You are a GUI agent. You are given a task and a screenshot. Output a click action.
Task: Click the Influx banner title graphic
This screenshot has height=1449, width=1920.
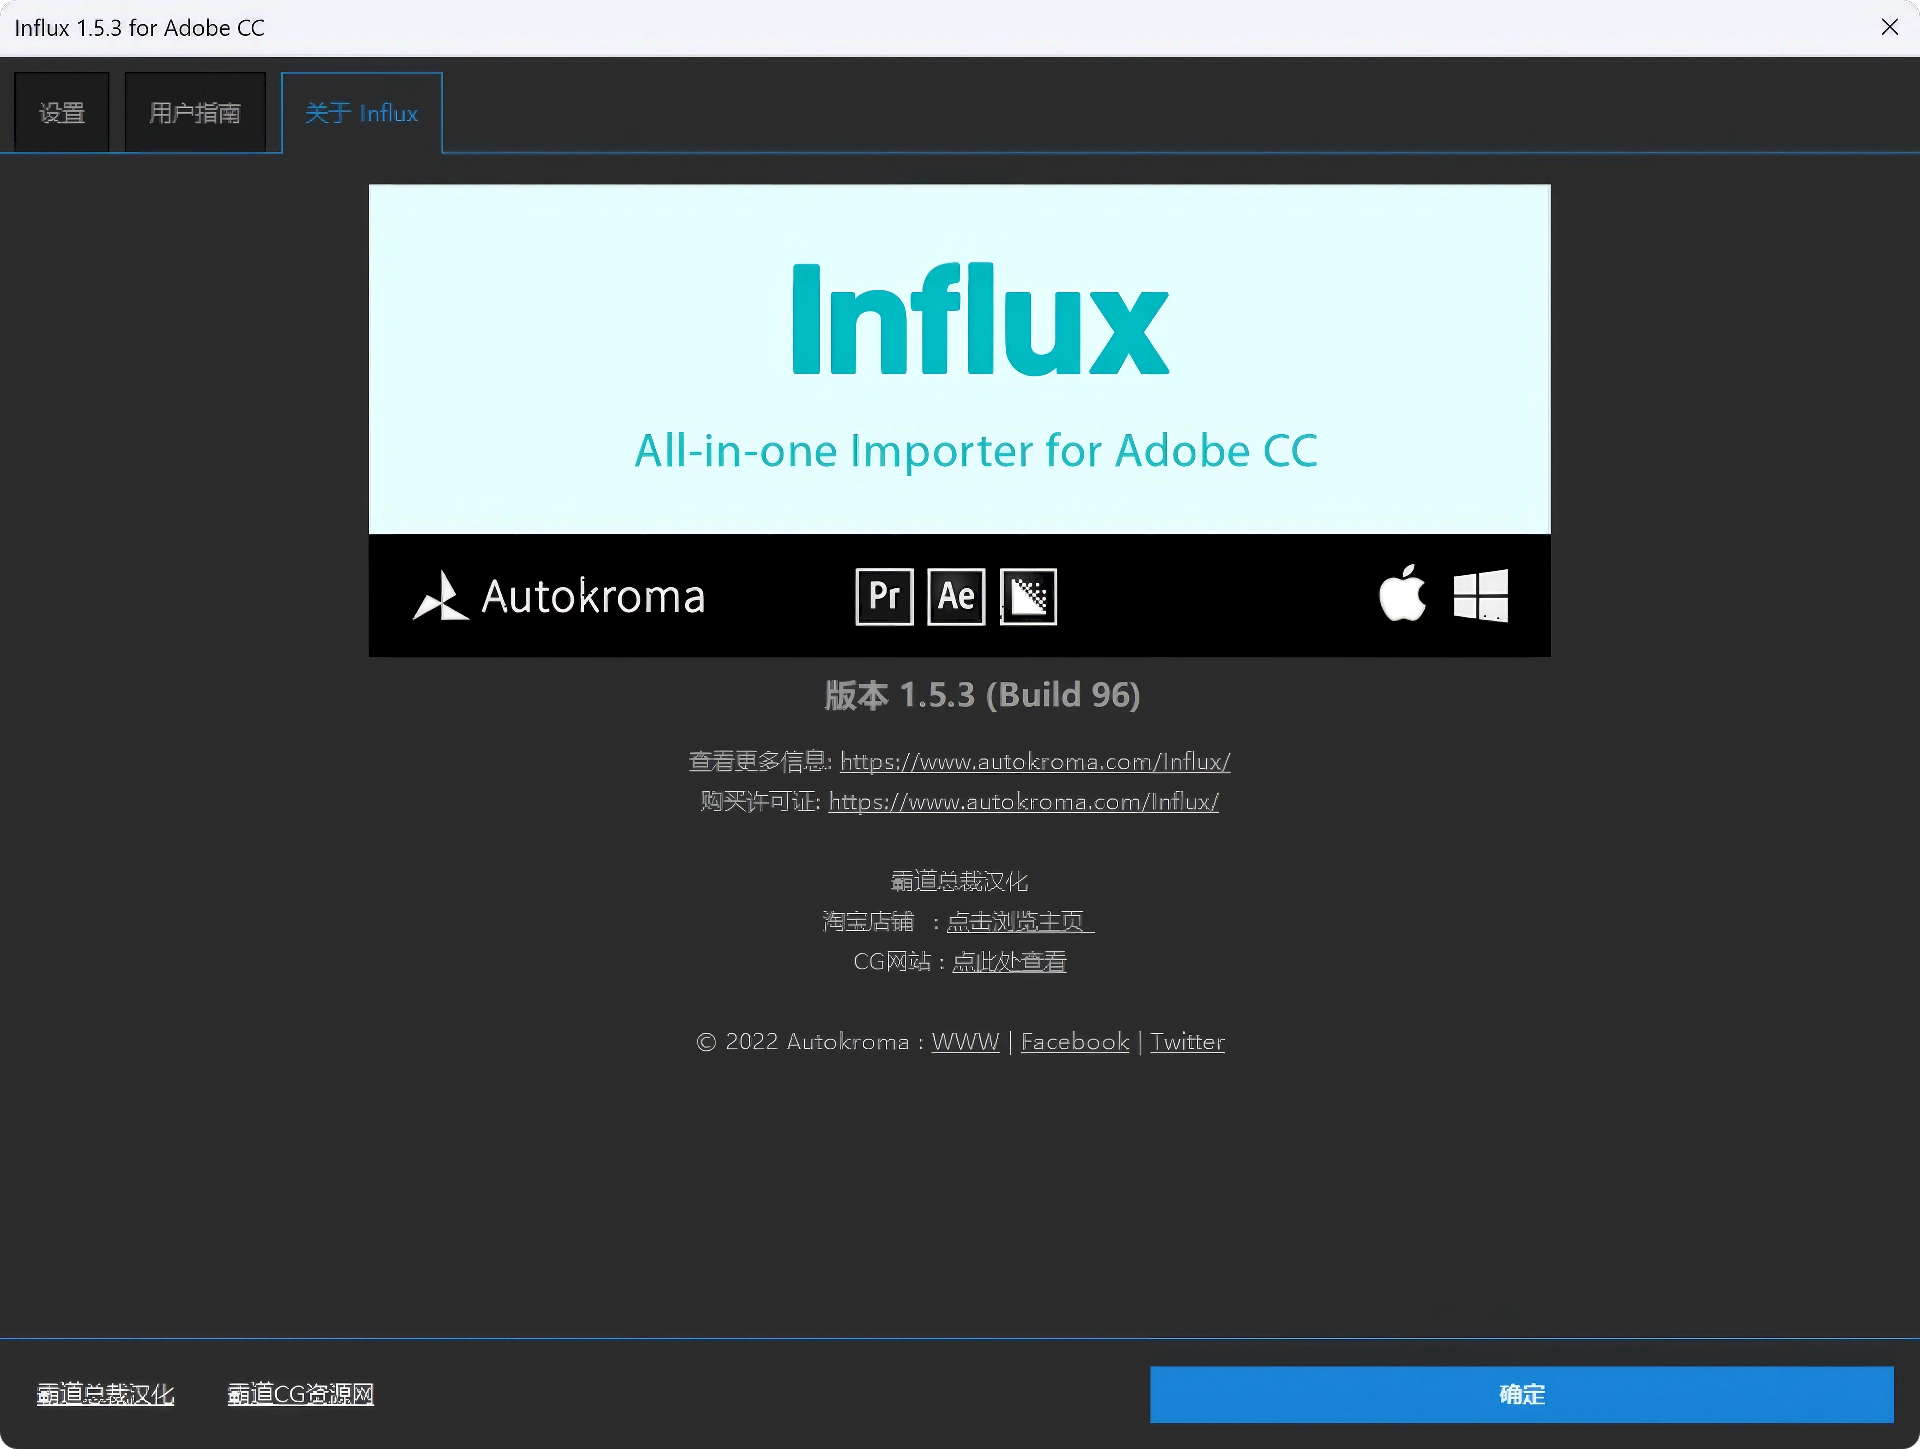coord(980,319)
